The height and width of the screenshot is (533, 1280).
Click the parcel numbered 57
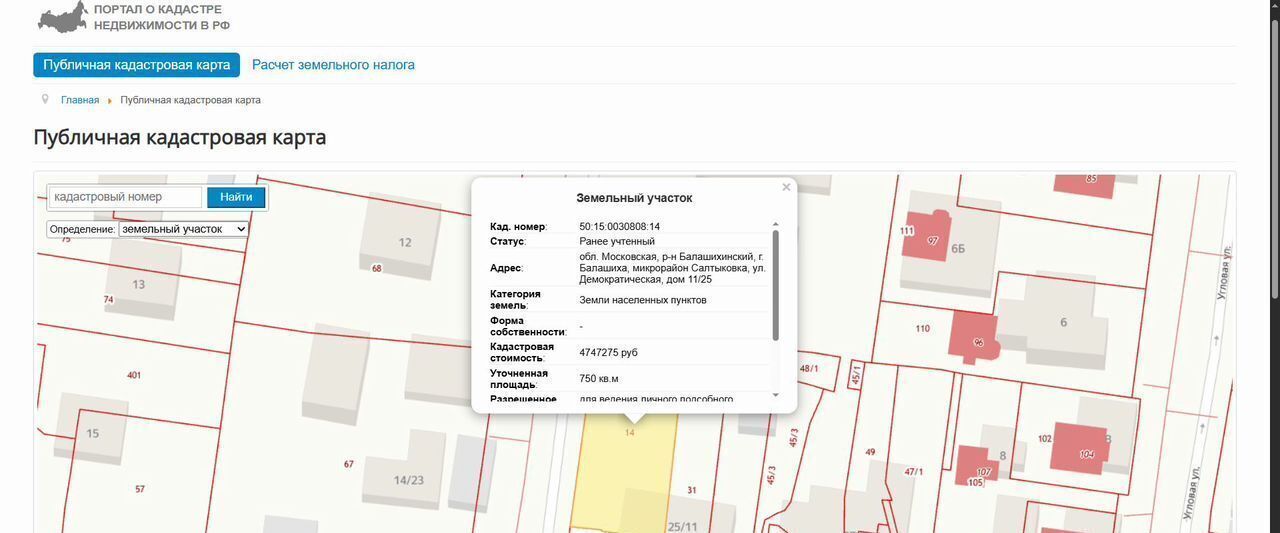click(140, 489)
